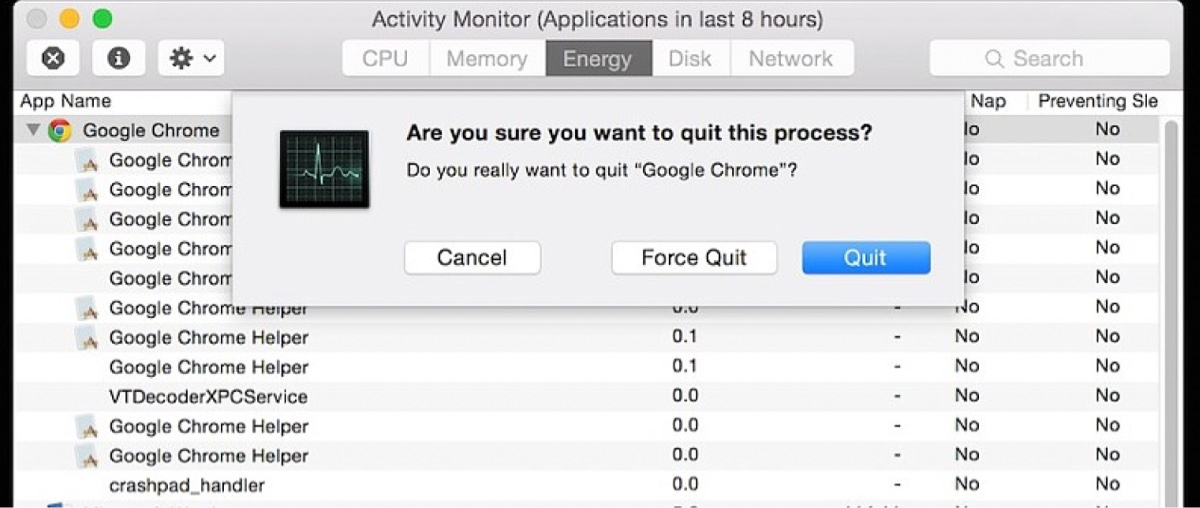
Task: Click the Quit Process stop icon
Action: point(53,58)
